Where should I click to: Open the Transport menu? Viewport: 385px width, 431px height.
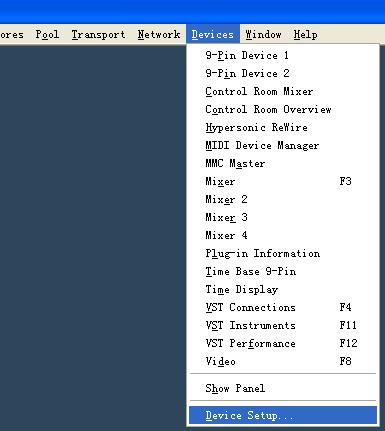tap(98, 34)
